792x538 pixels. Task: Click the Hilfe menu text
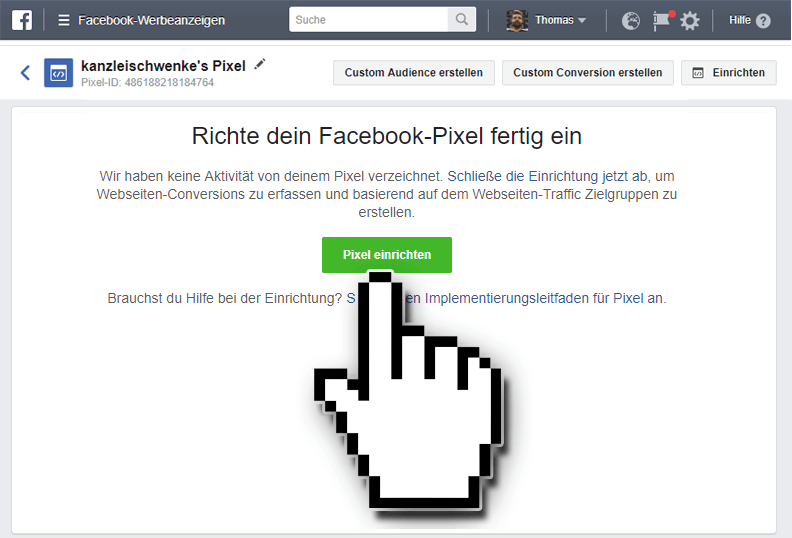(739, 20)
